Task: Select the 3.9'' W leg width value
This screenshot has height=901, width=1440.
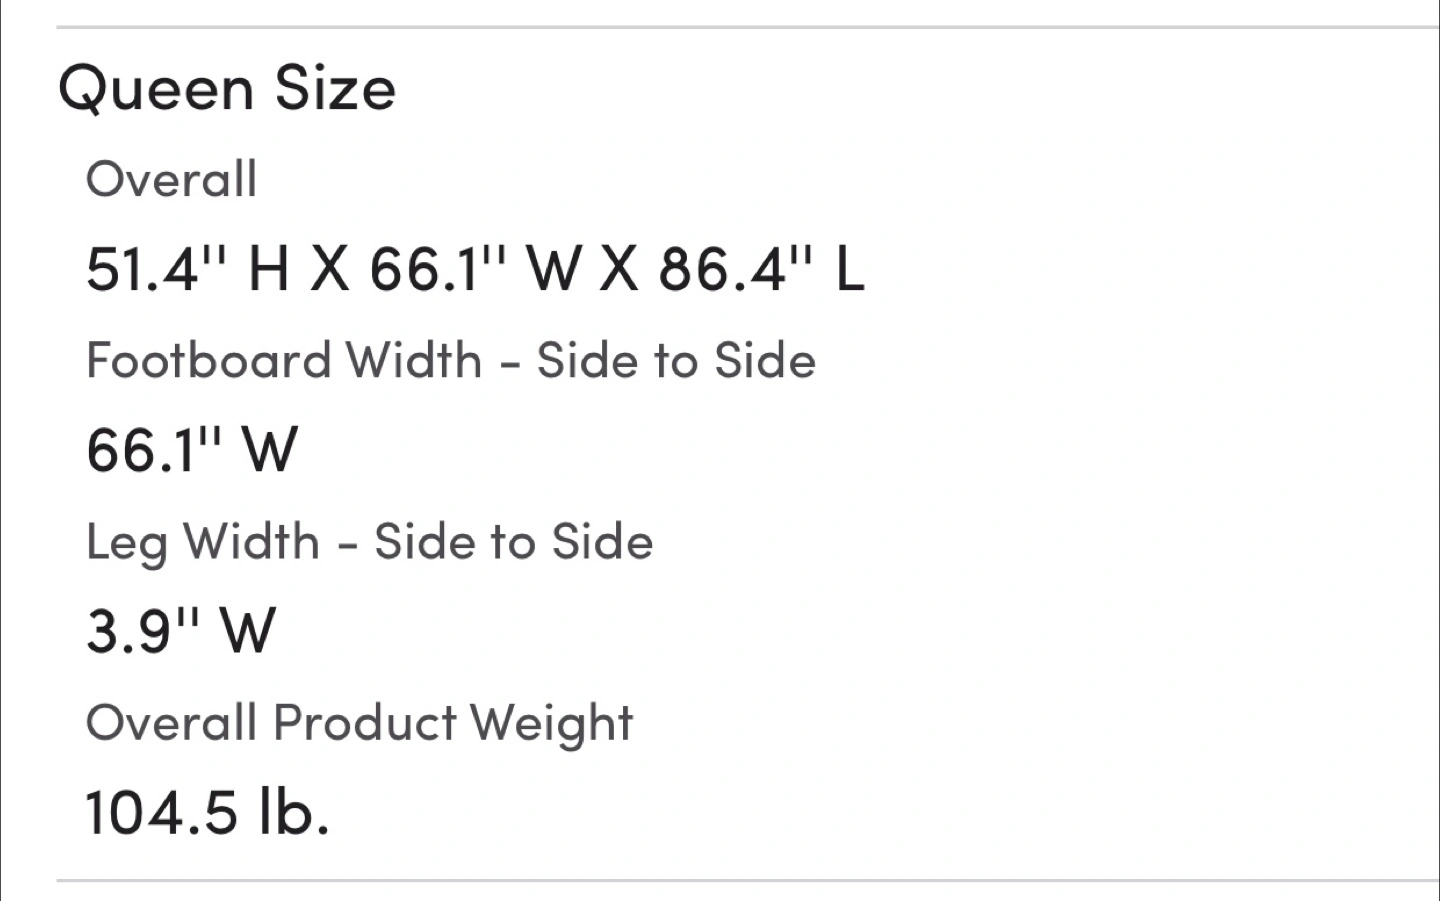Action: click(181, 631)
